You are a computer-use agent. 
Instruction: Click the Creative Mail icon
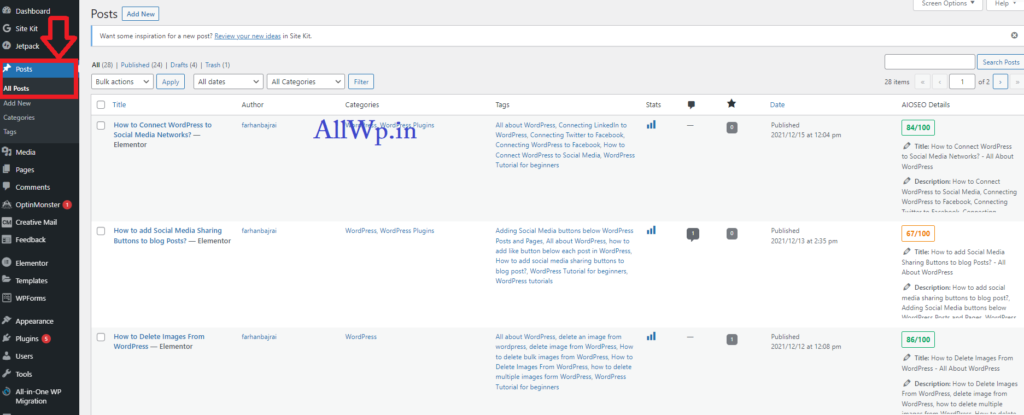click(7, 222)
